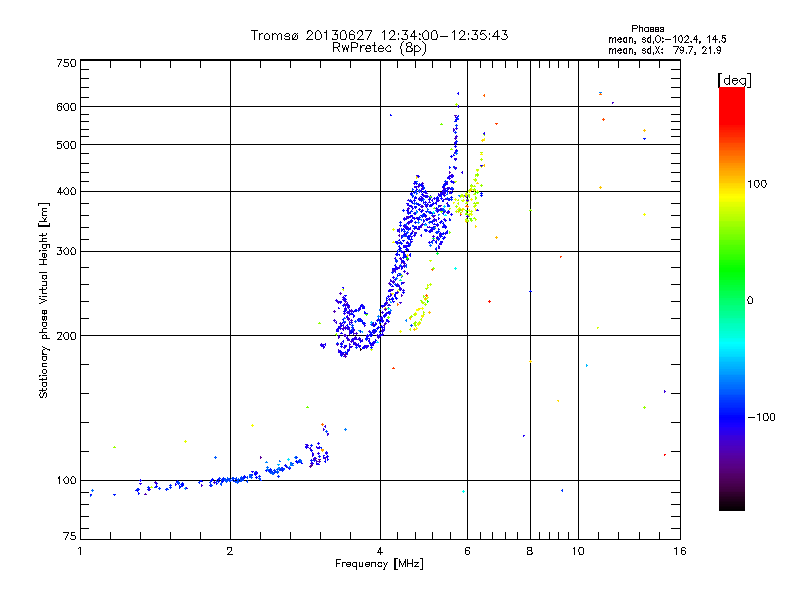Click the colorbar tick label '100'
Viewport: 800px width, 600px height.
757,184
